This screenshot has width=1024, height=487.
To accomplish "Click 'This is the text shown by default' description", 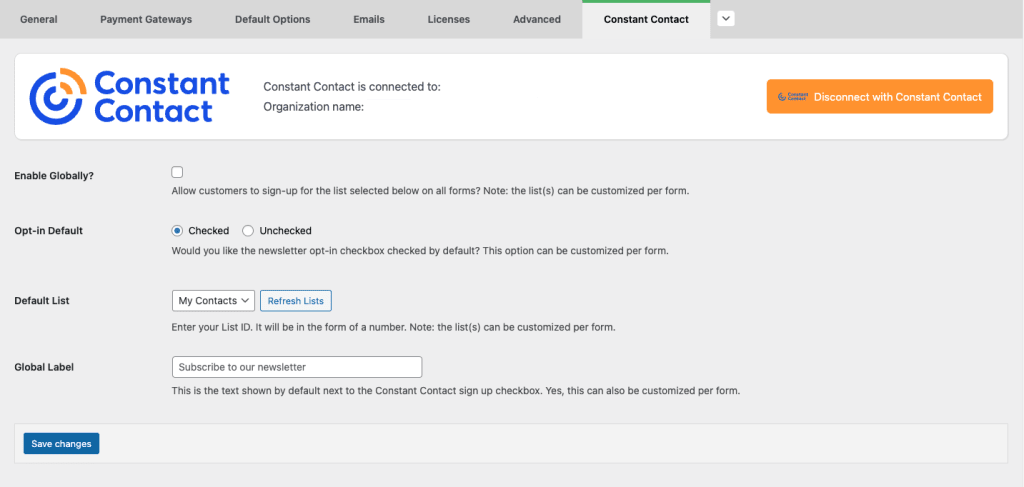I will coord(456,392).
